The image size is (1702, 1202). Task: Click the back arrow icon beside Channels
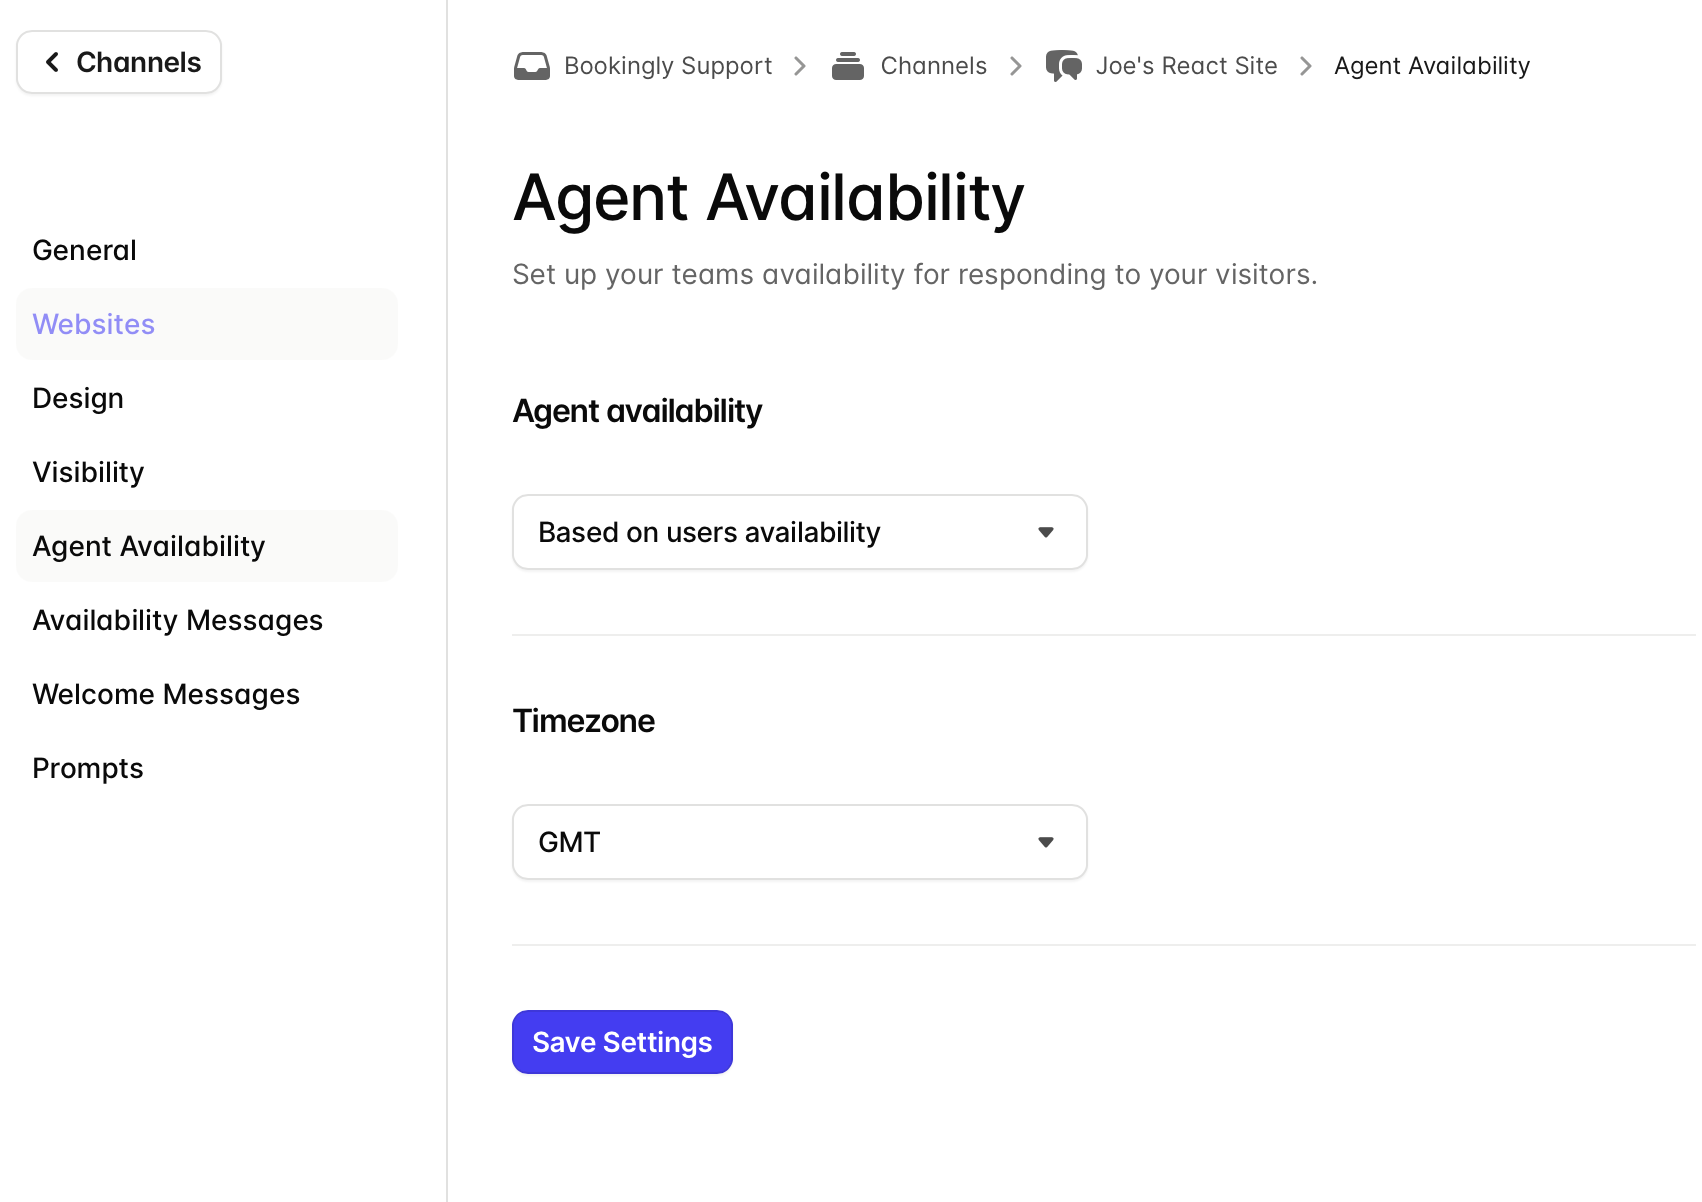[52, 62]
